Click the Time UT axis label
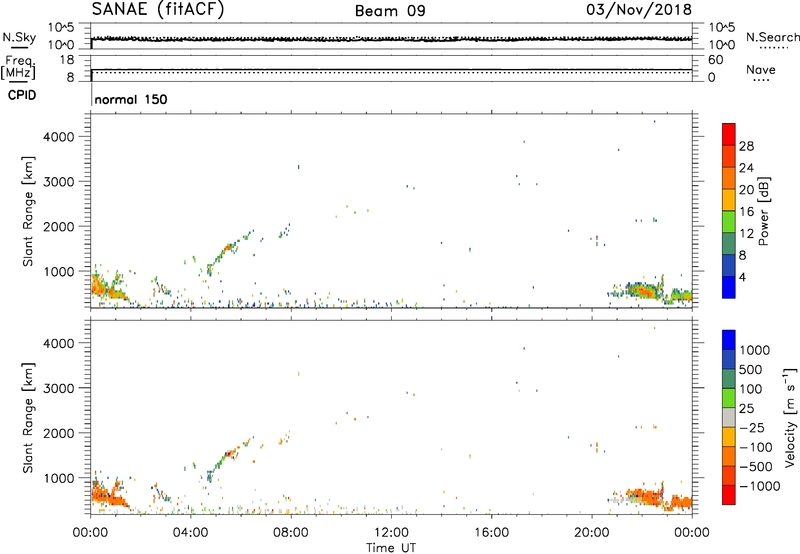Viewport: 800px width, 554px height. point(391,548)
